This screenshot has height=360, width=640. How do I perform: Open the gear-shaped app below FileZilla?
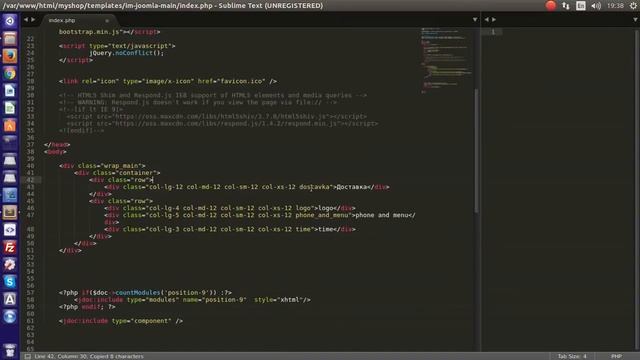click(x=10, y=264)
